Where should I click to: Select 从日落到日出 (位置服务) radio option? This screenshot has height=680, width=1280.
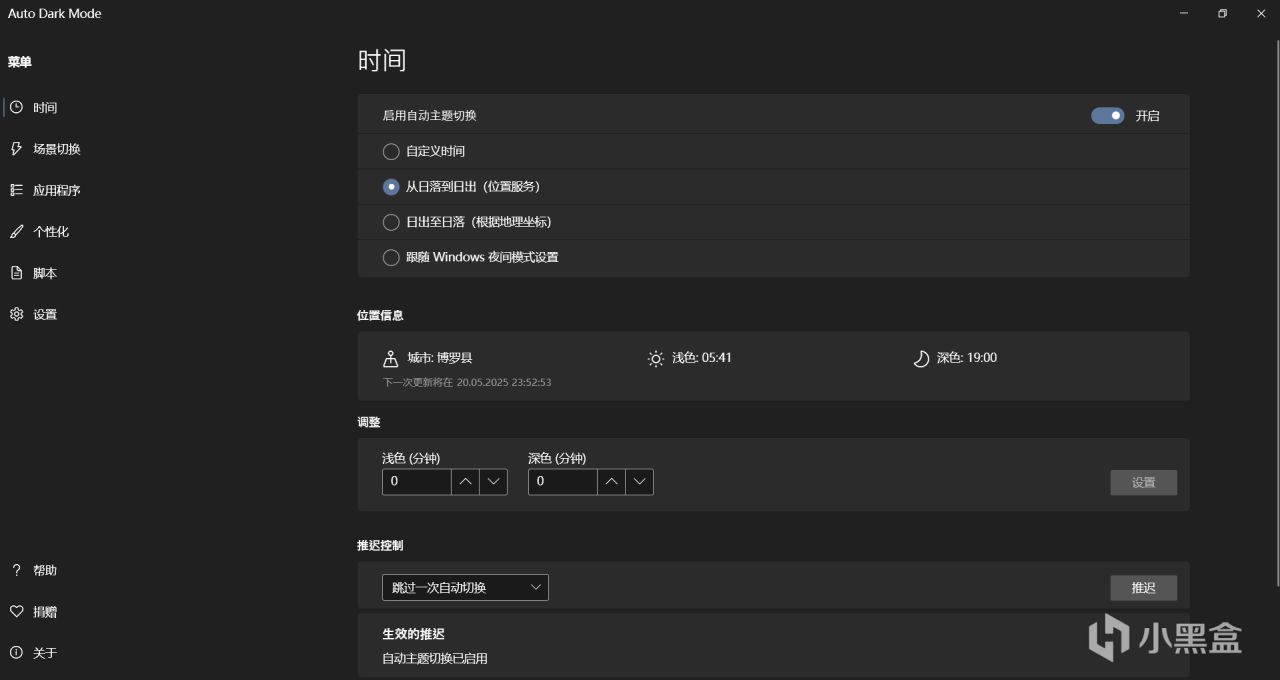point(391,187)
